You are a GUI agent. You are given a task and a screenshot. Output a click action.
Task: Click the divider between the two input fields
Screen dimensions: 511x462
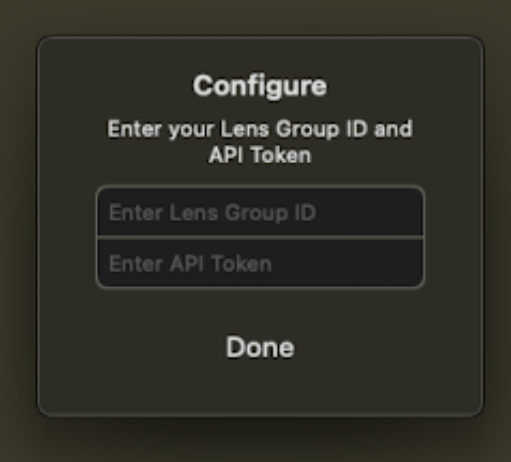260,237
